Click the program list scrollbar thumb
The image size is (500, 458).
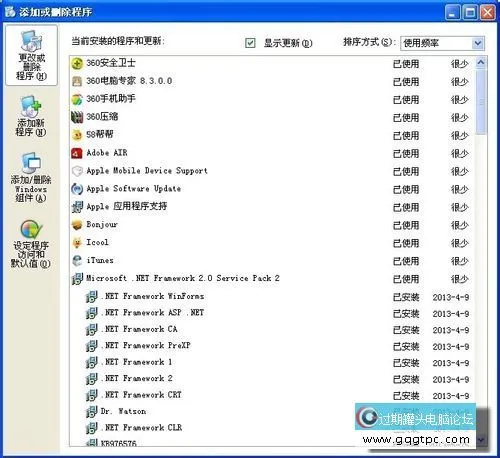coord(481,102)
